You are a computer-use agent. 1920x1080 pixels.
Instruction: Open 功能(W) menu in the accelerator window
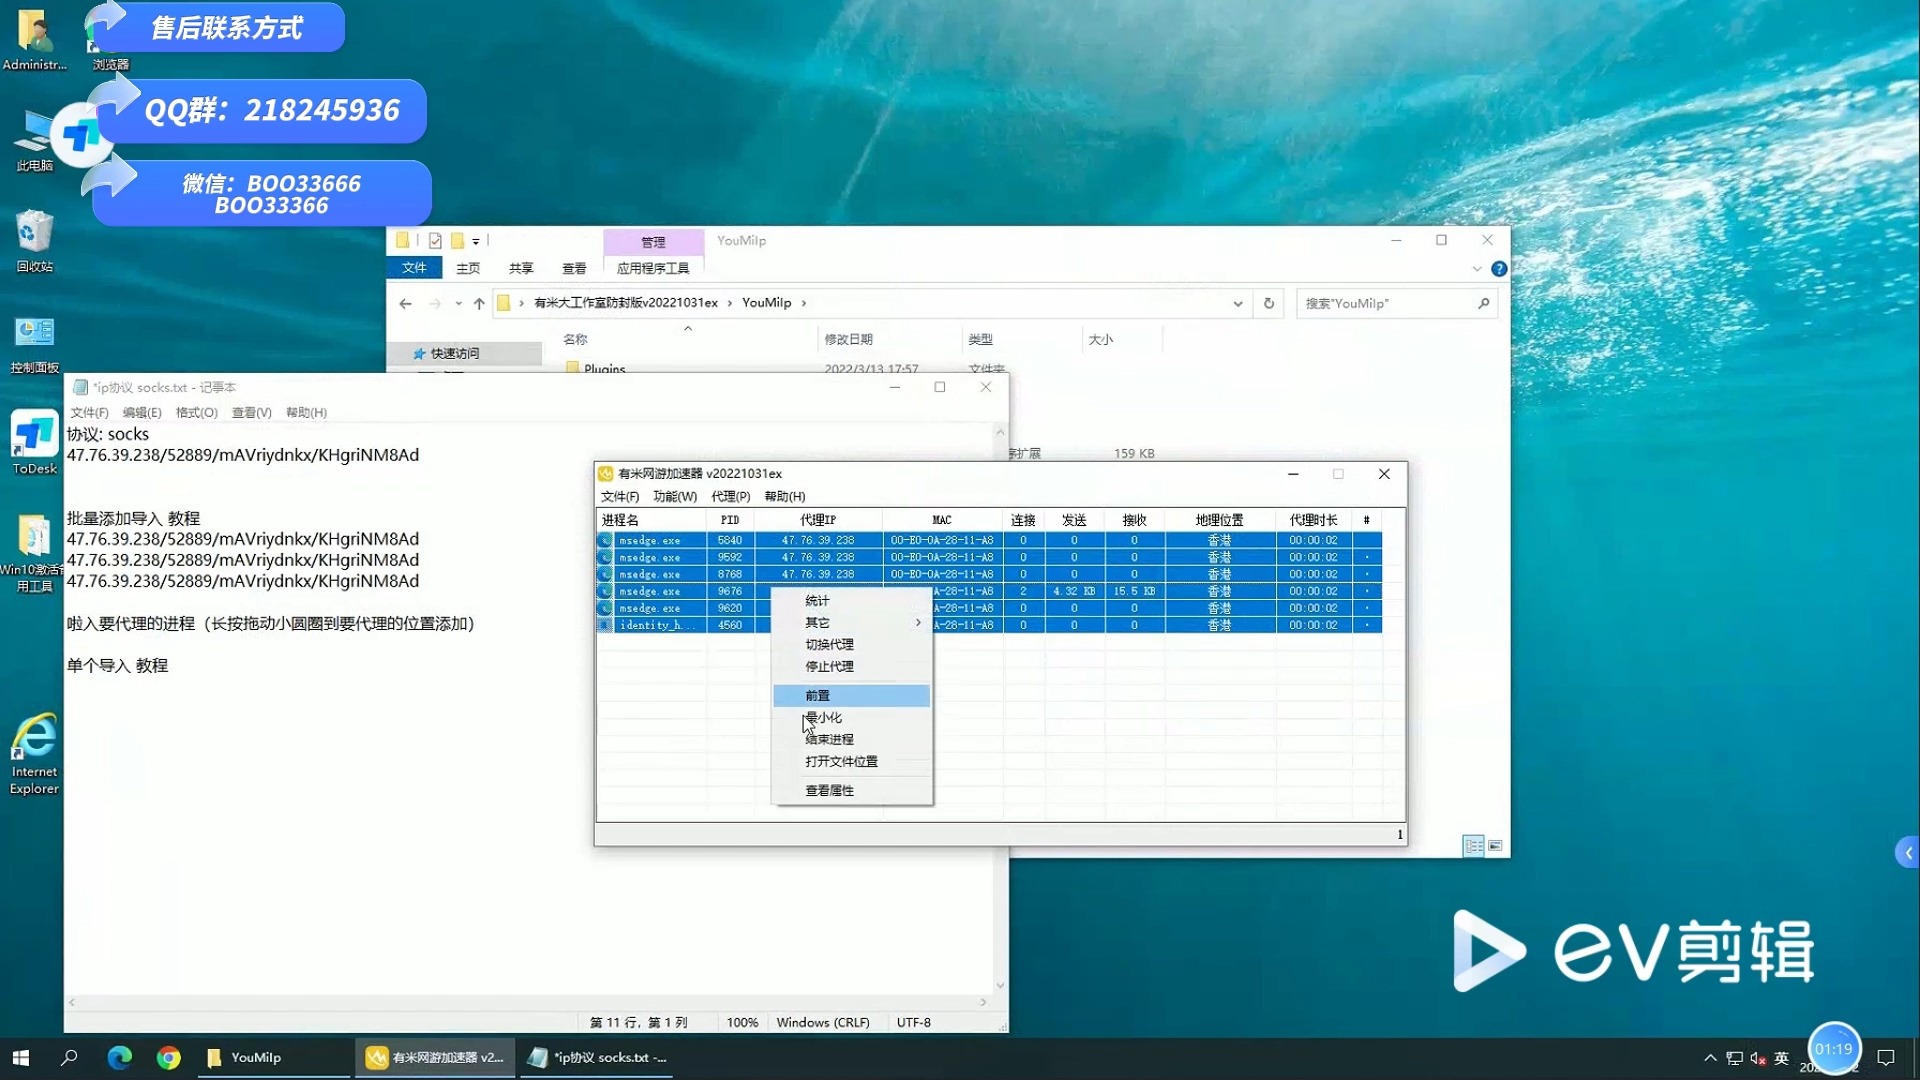tap(675, 497)
